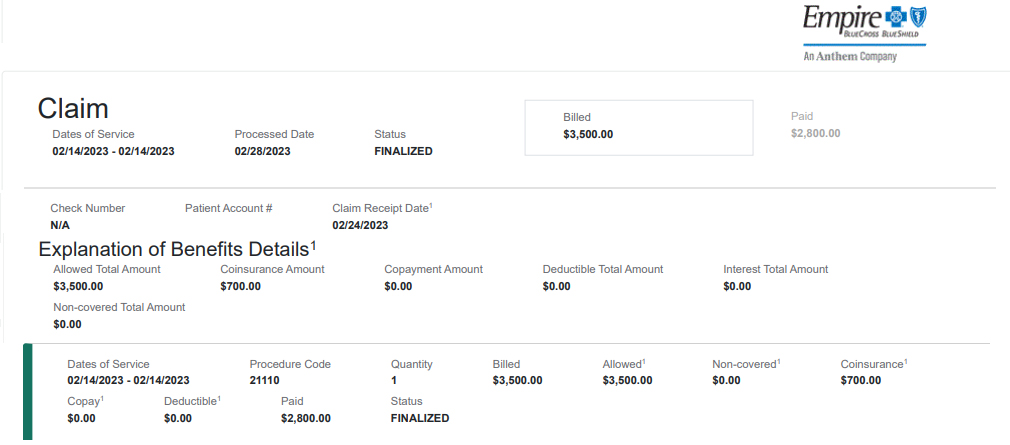Click the Quantity value in service line

pyautogui.click(x=394, y=380)
